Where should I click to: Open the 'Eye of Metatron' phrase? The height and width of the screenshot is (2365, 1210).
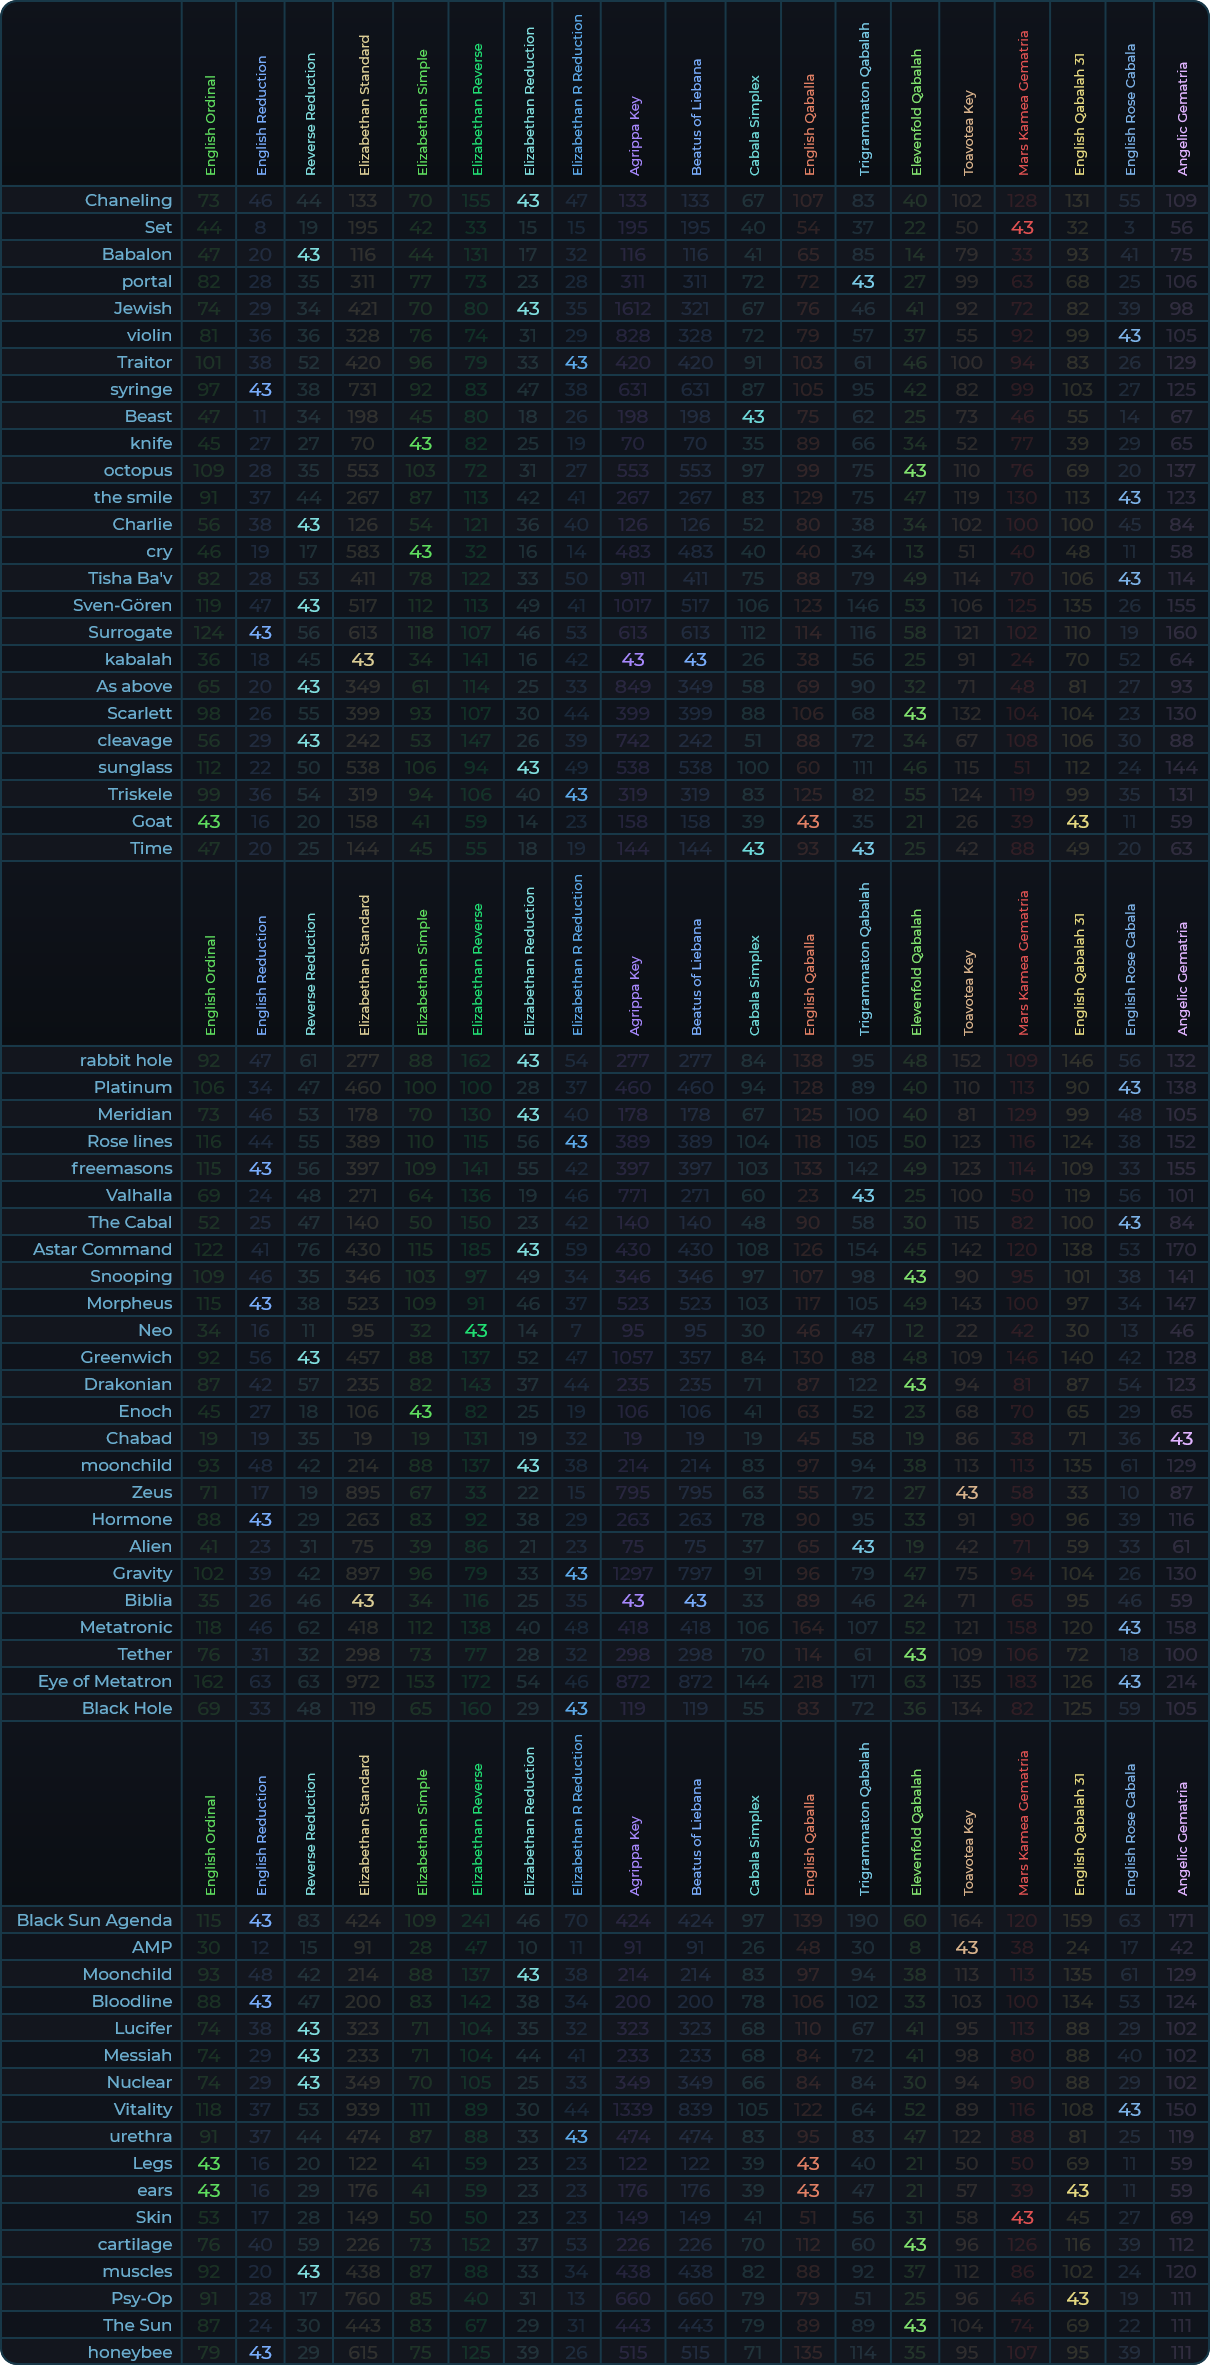pos(105,1682)
